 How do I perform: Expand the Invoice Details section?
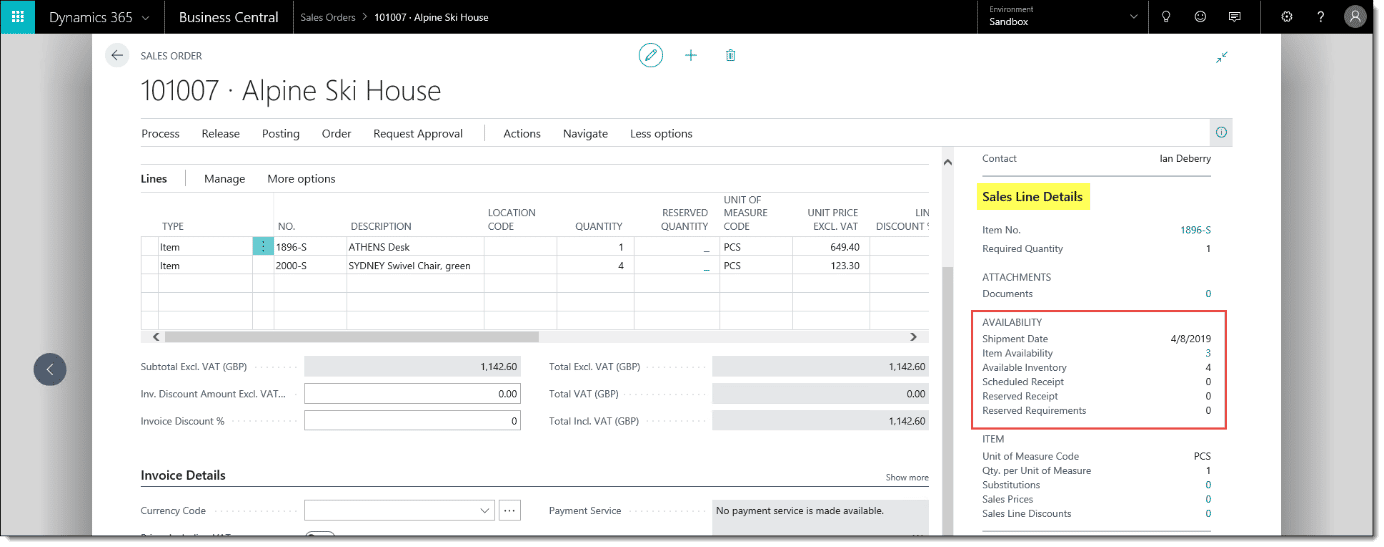click(x=183, y=475)
